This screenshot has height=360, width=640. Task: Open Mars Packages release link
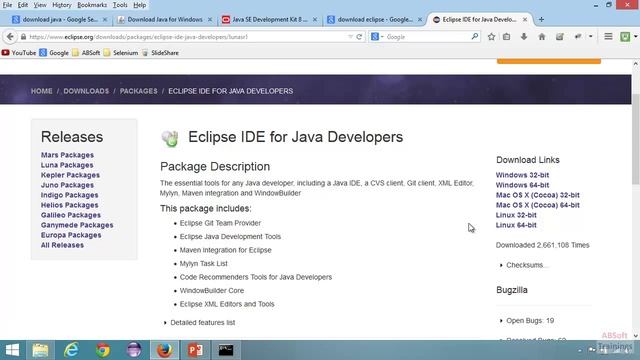[67, 155]
